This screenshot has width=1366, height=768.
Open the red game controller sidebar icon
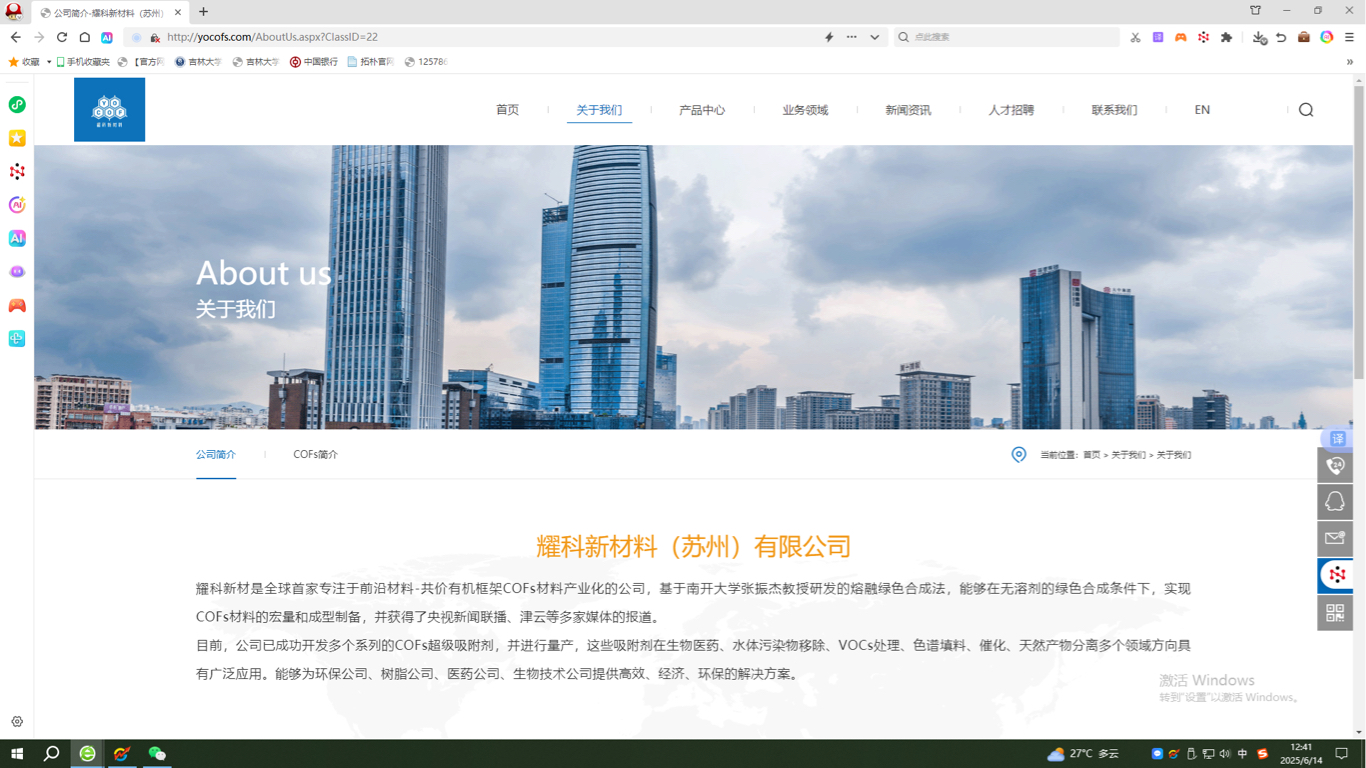(17, 305)
